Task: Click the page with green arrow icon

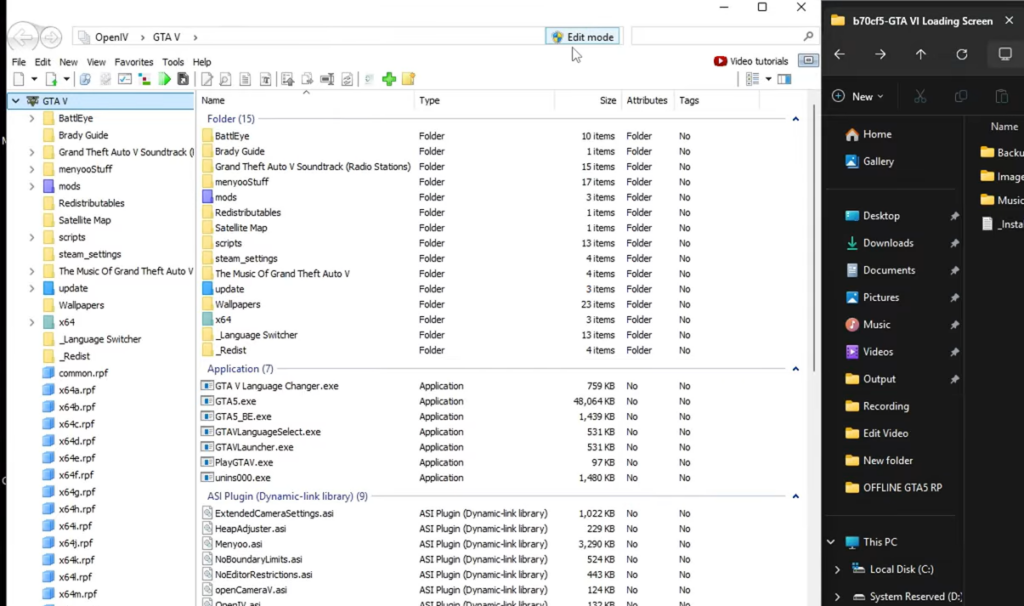Action: click(51, 79)
